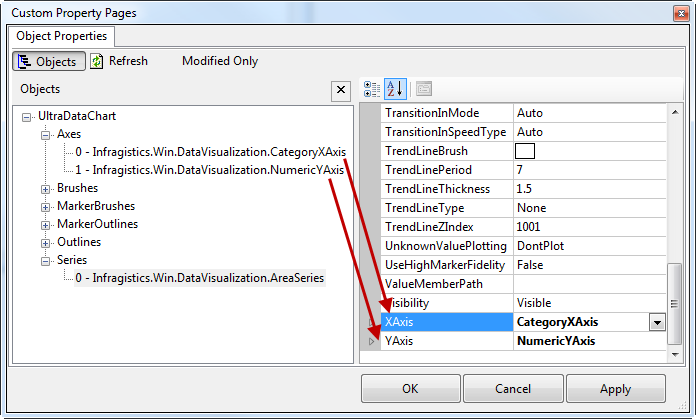
Task: Expand the Brushes tree node
Action: pos(46,188)
